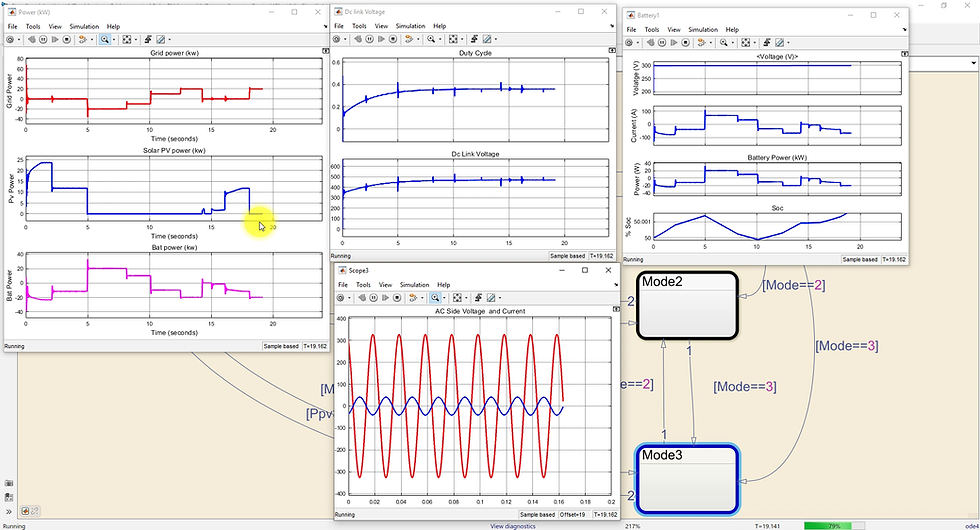Expand configuration dropdown in Dc link Voltage scope
This screenshot has height=530, width=980.
point(345,39)
